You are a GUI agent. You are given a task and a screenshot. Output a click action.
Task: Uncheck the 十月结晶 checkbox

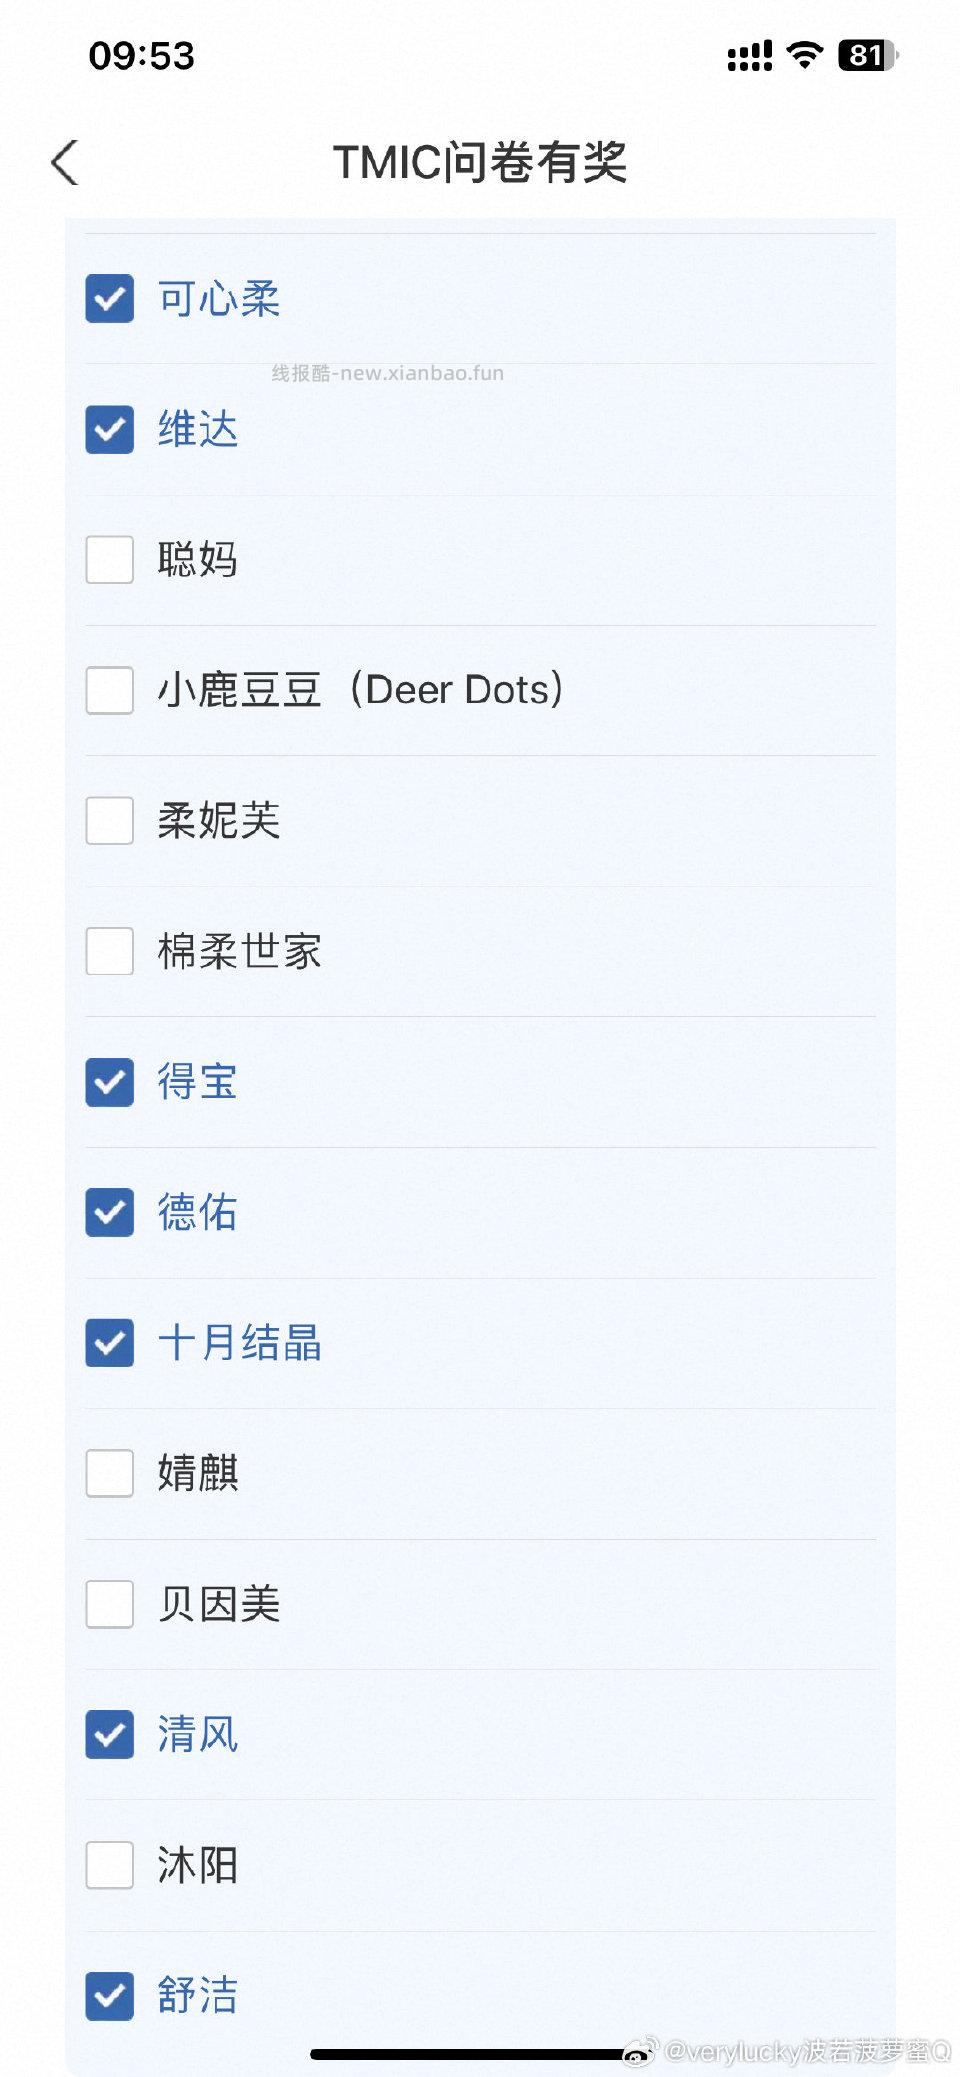(109, 1343)
